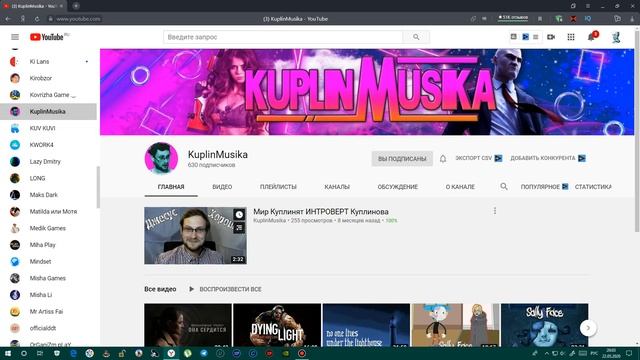The image size is (640, 360).
Task: Click ДОБАВИТЬ КОНКУРЕНТА button
Action: (548, 158)
